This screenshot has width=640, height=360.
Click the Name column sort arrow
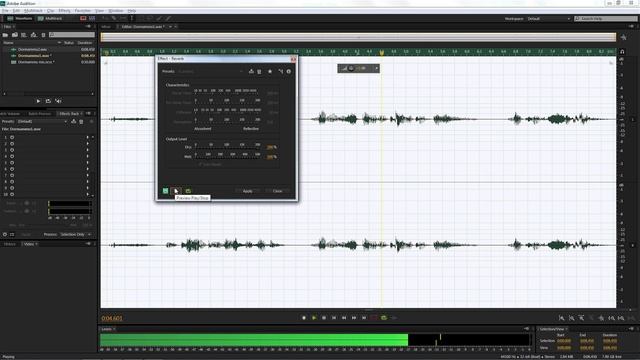click(x=59, y=42)
